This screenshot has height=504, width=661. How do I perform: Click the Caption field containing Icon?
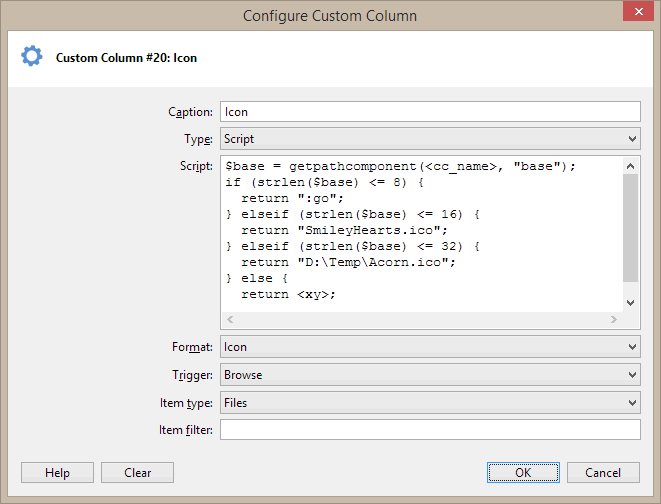(429, 112)
